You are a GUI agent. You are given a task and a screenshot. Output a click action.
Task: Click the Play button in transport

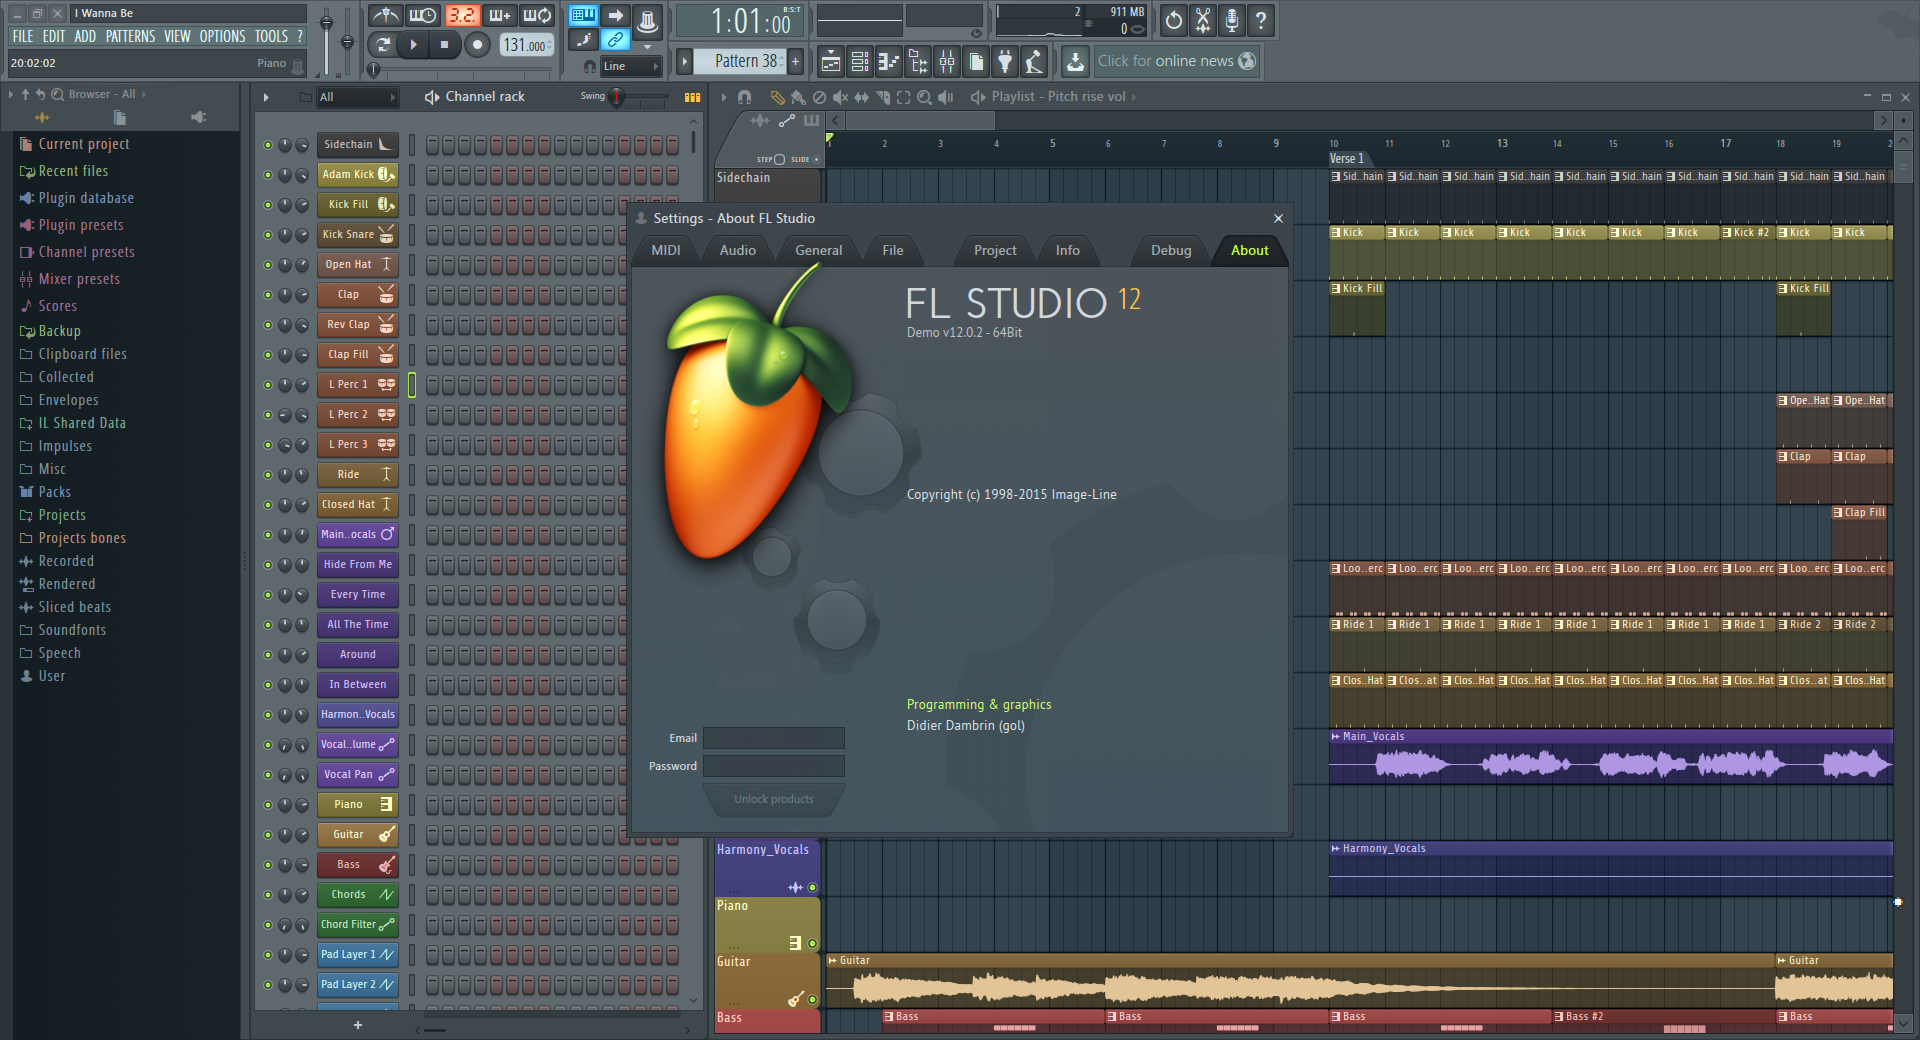point(413,44)
